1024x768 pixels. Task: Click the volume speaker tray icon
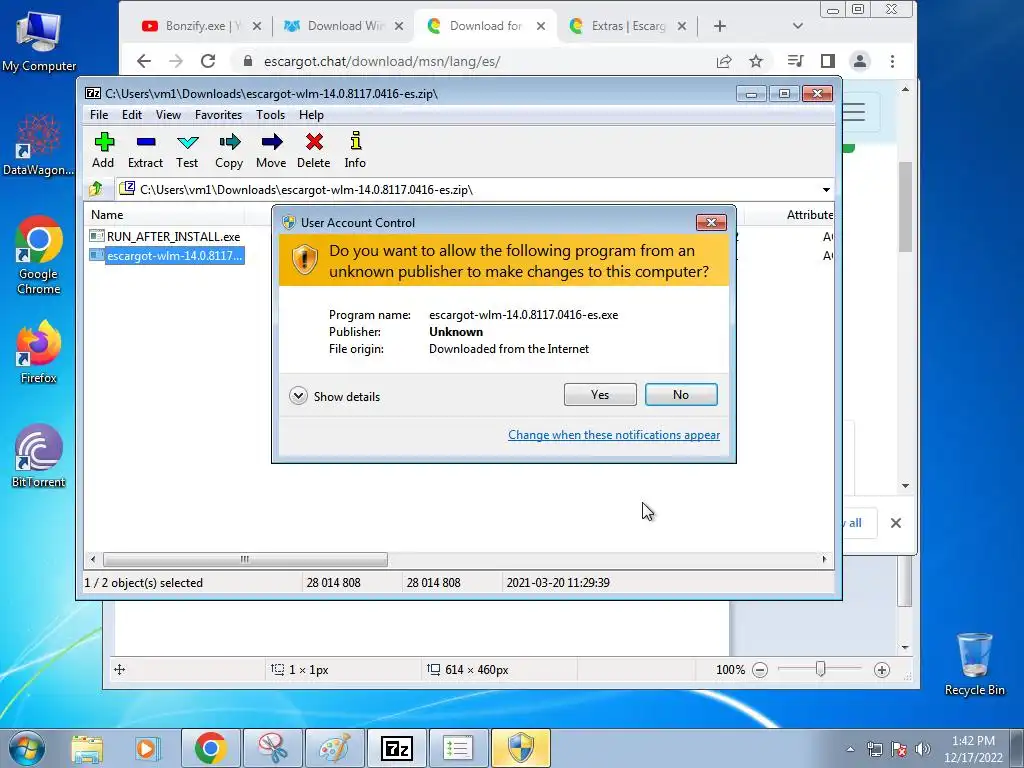click(923, 750)
